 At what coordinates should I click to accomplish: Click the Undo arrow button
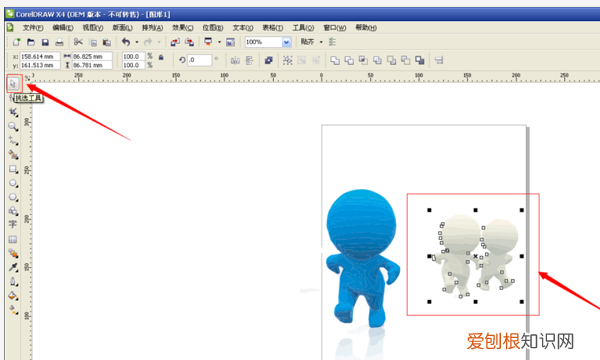[126, 42]
